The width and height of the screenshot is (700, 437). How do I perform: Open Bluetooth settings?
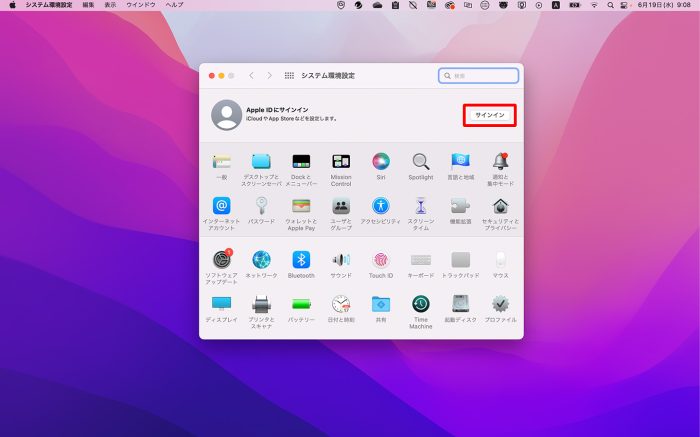[x=301, y=260]
